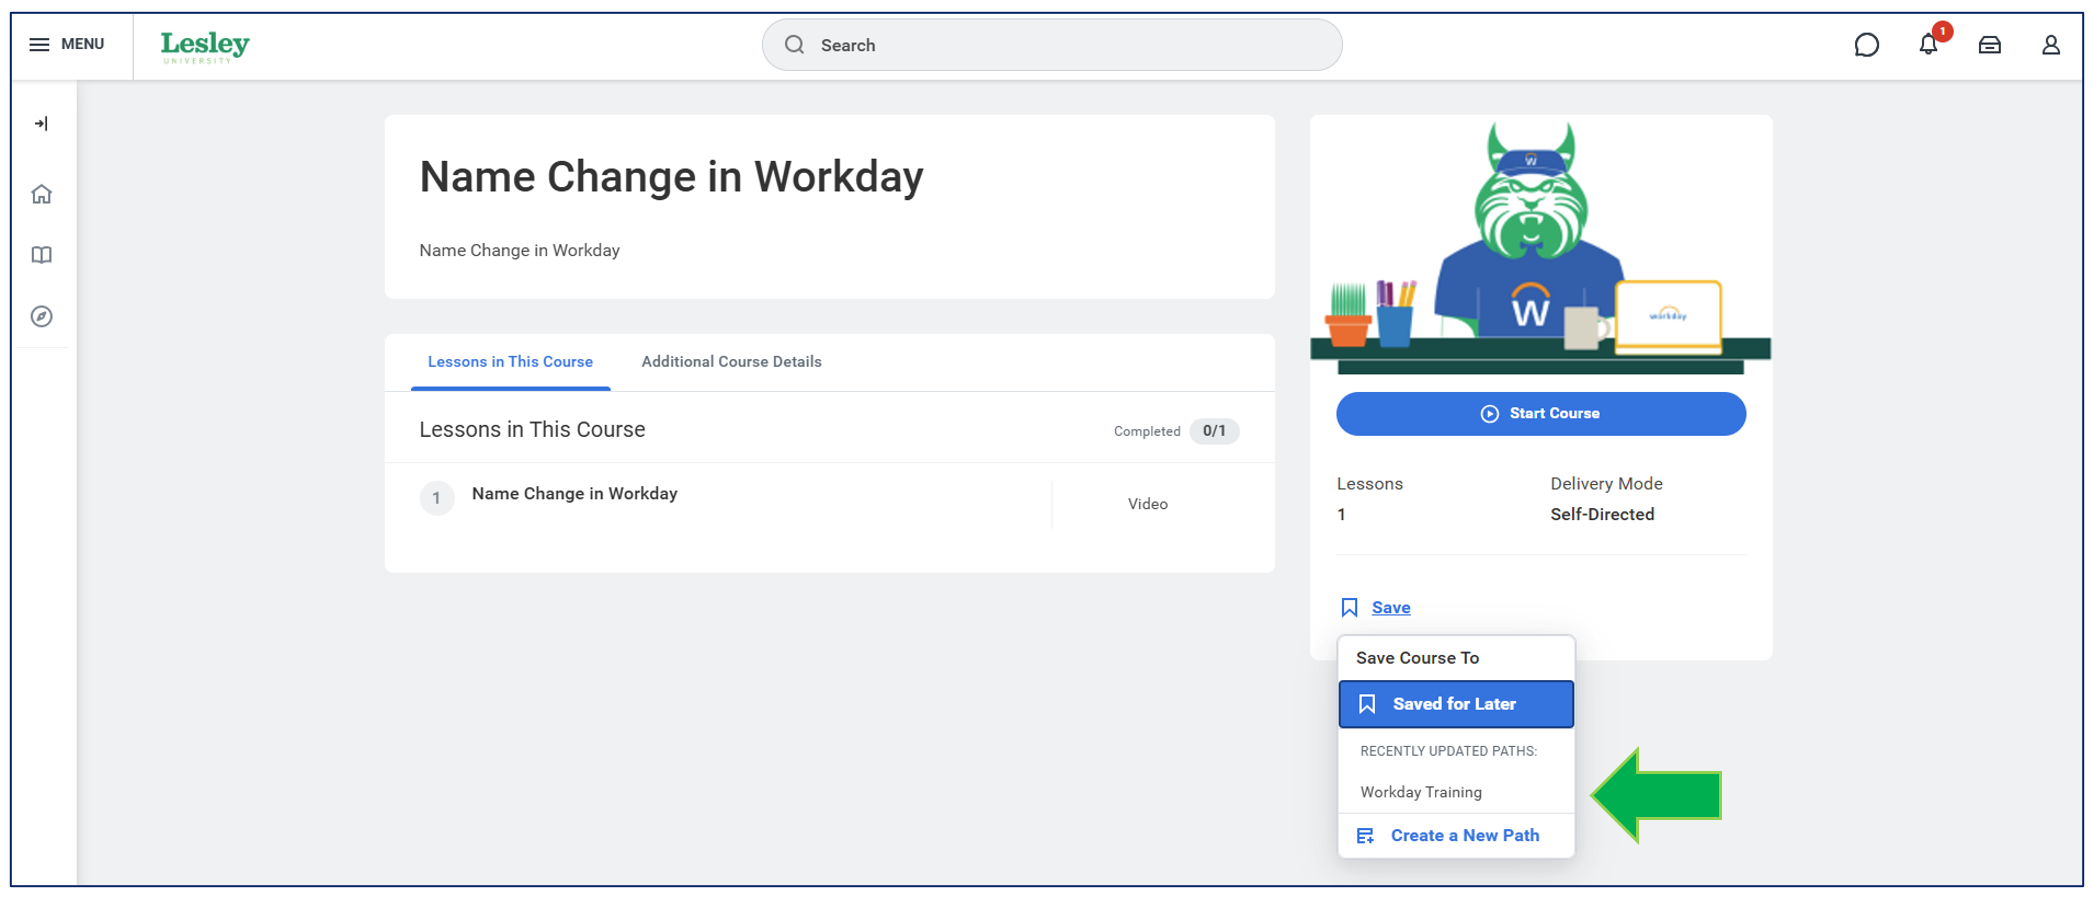Open lesson Name Change in Workday
This screenshot has width=2092, height=897.
(x=575, y=494)
